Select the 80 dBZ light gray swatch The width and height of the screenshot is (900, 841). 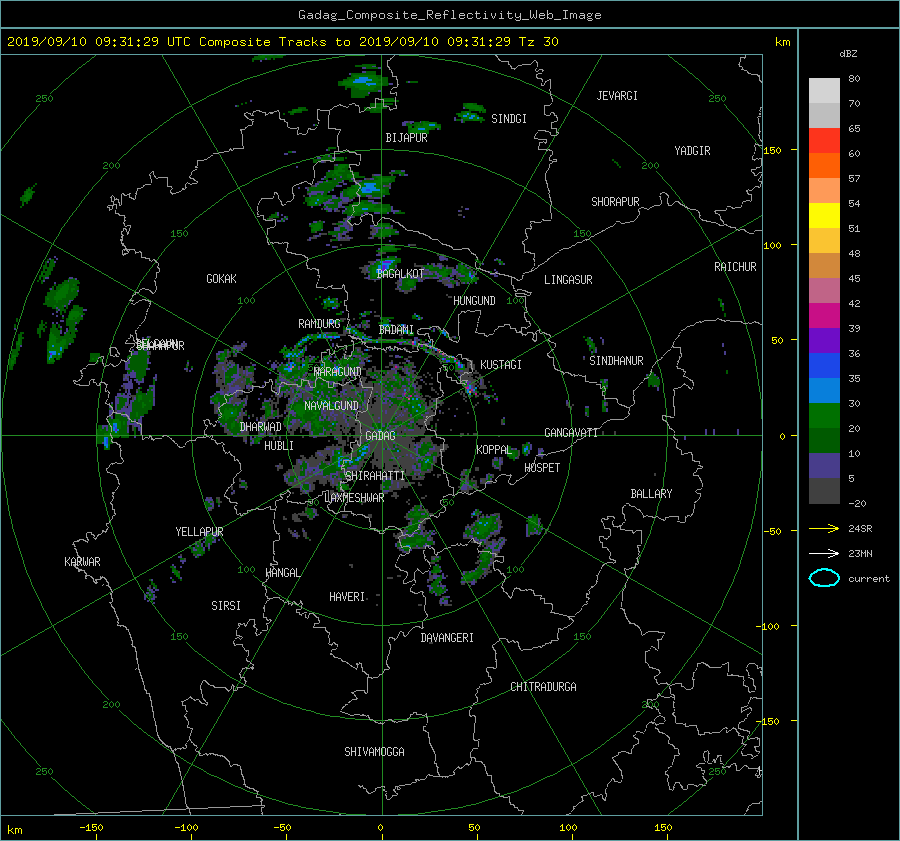(824, 90)
